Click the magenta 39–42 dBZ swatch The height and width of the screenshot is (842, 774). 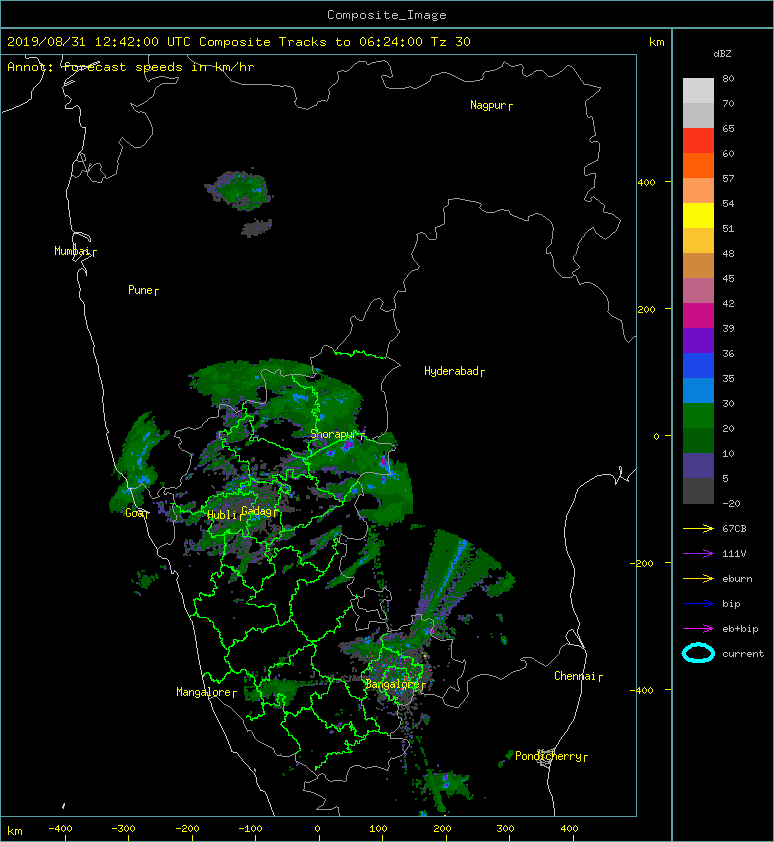tap(698, 316)
